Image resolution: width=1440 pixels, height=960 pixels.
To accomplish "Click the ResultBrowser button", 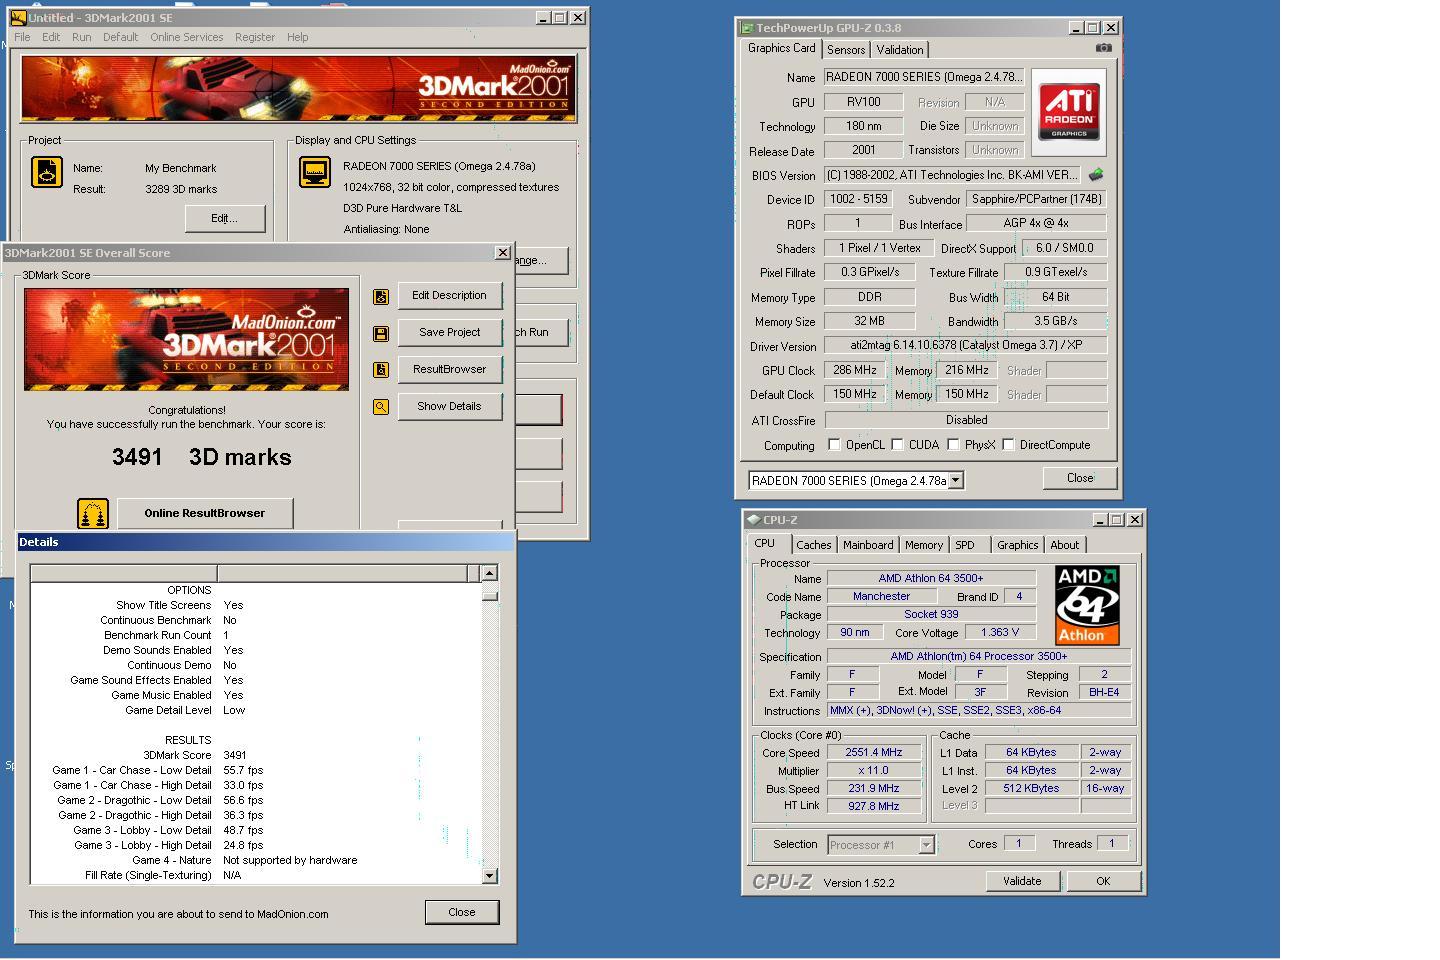I will point(450,370).
